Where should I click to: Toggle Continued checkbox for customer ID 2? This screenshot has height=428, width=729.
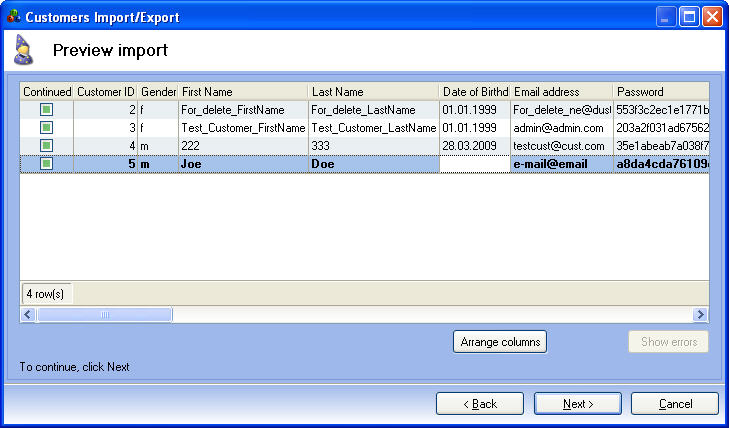pyautogui.click(x=46, y=110)
